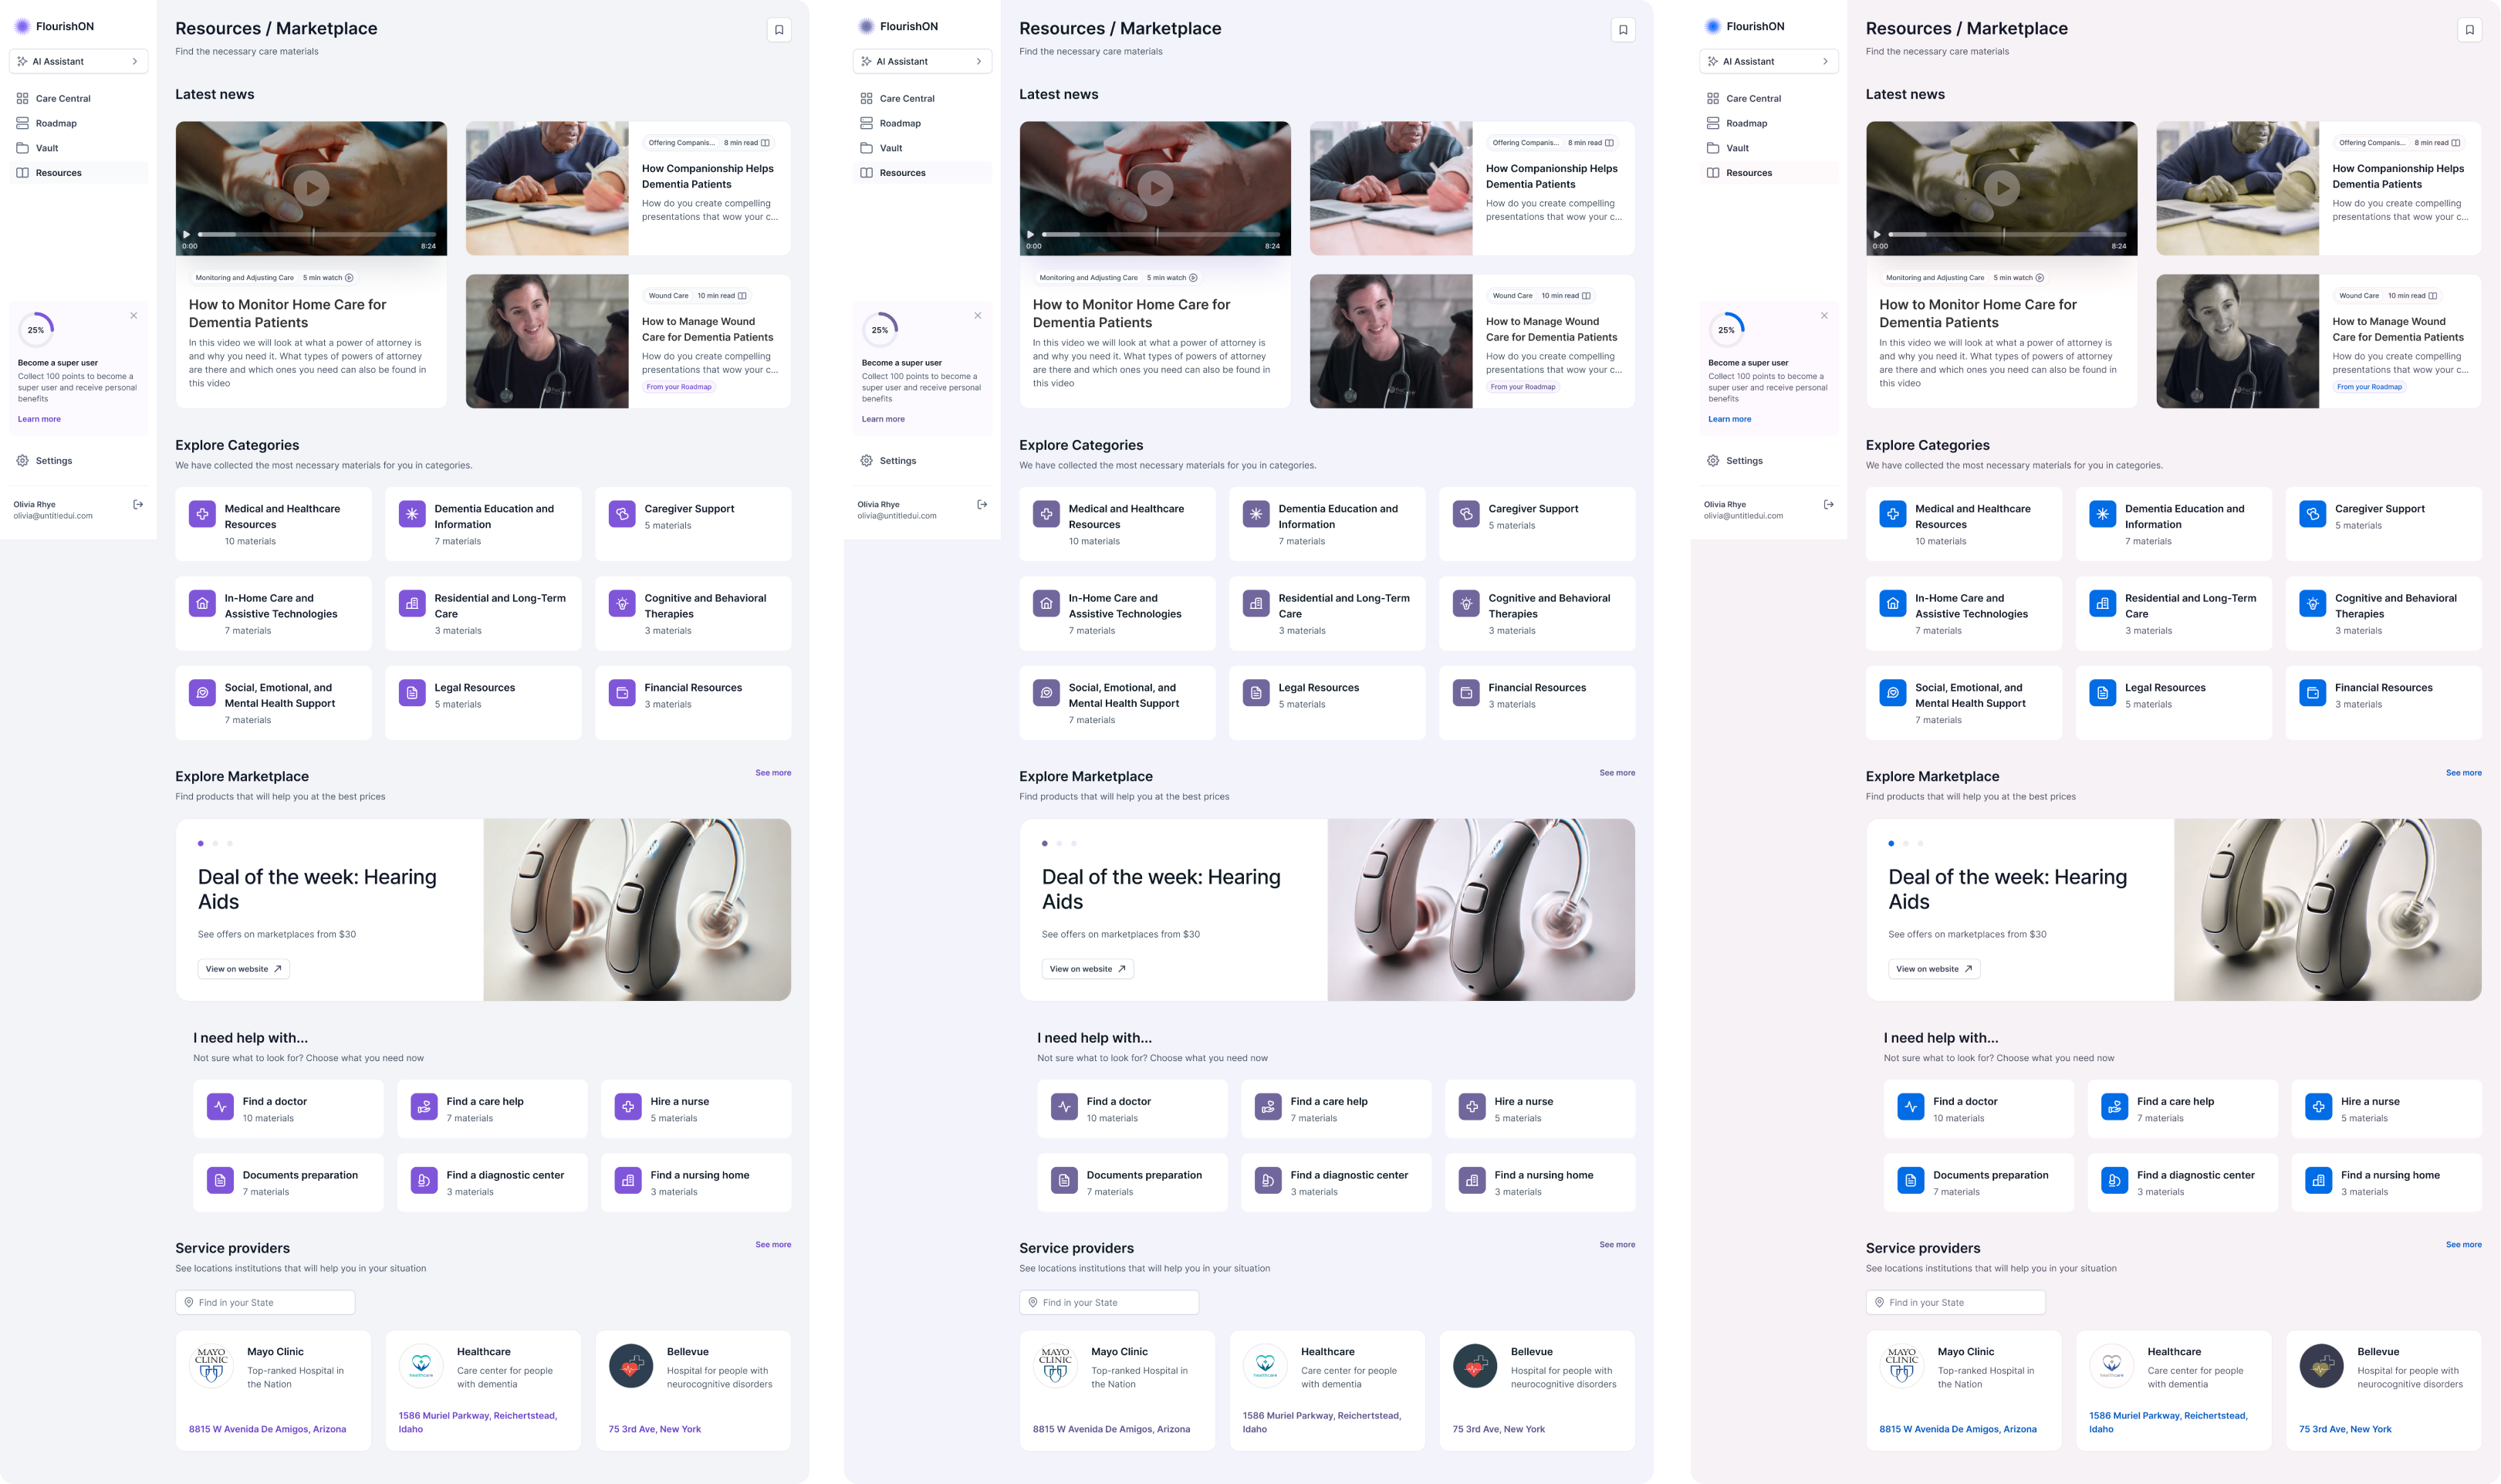The width and height of the screenshot is (2501, 1484).
Task: Open Roadmap in the blue-themed sidebar
Action: click(x=1746, y=123)
